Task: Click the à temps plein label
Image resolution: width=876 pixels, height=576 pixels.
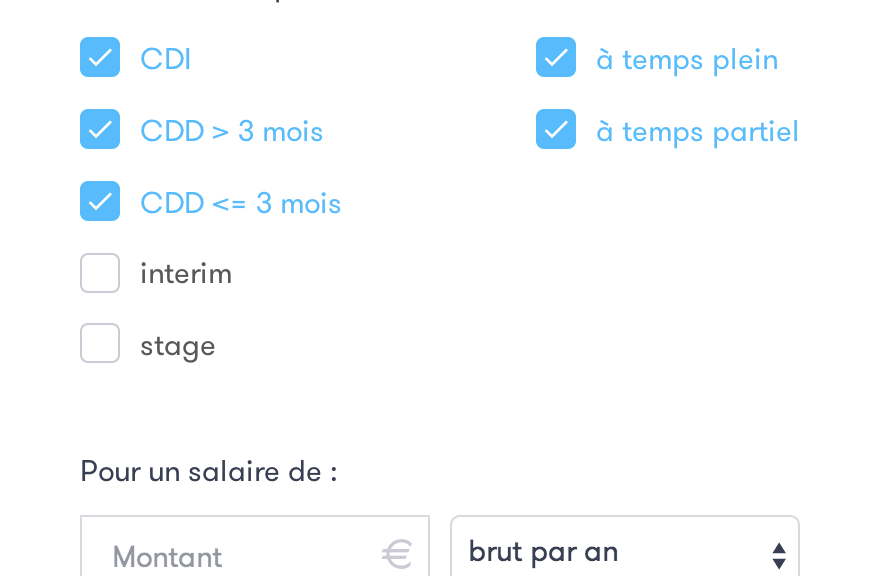Action: click(x=687, y=60)
